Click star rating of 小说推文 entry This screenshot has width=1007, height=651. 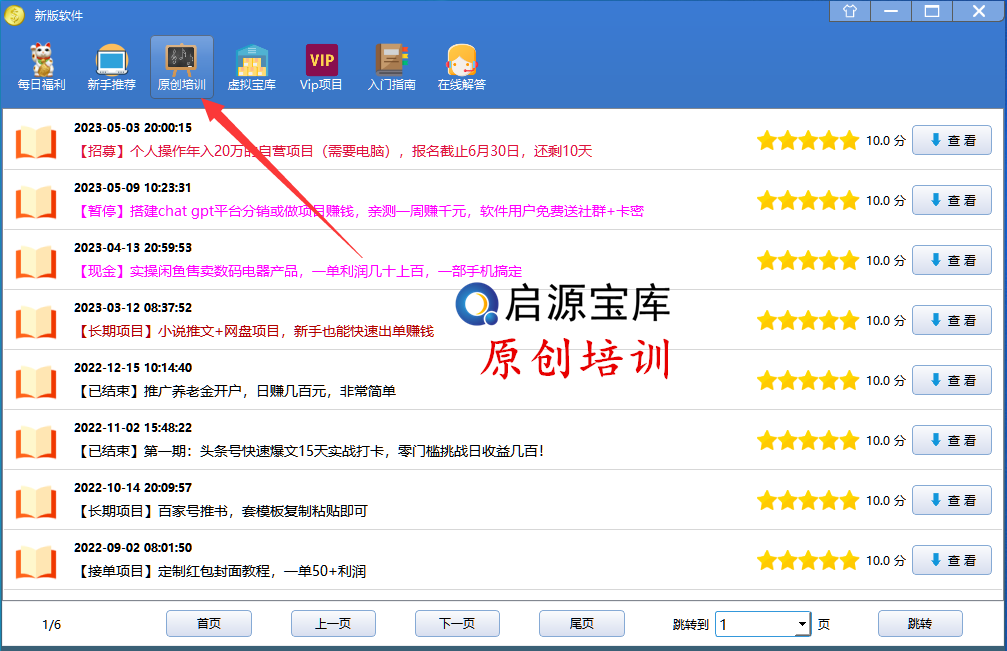pos(808,320)
